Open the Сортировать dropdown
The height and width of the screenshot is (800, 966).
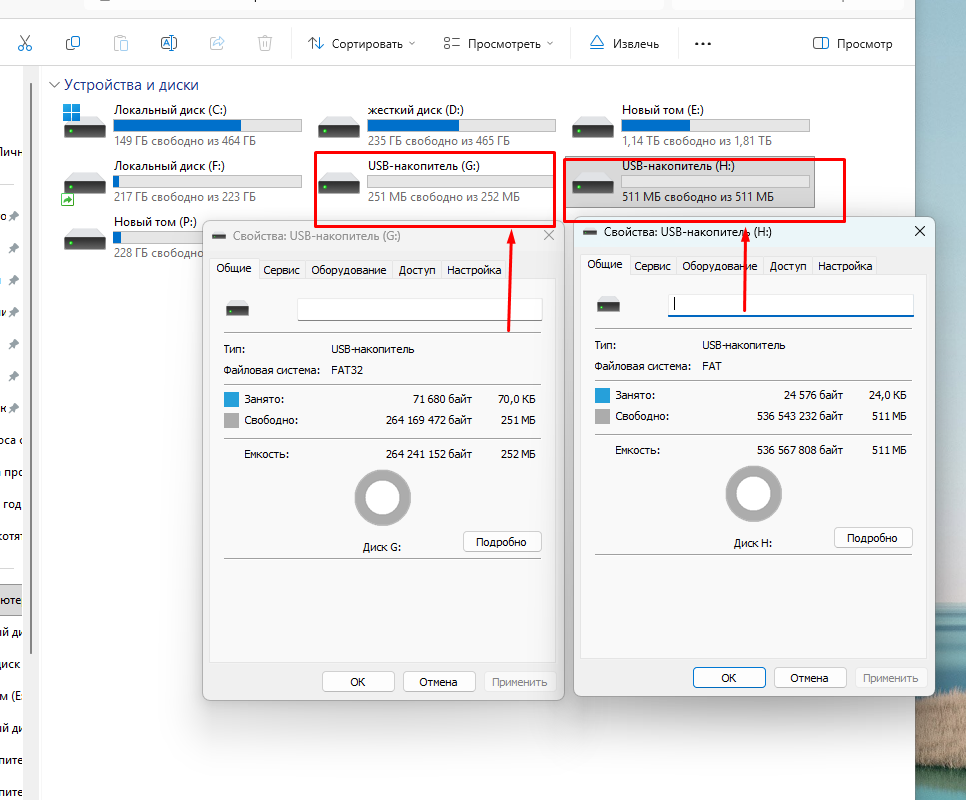[362, 44]
